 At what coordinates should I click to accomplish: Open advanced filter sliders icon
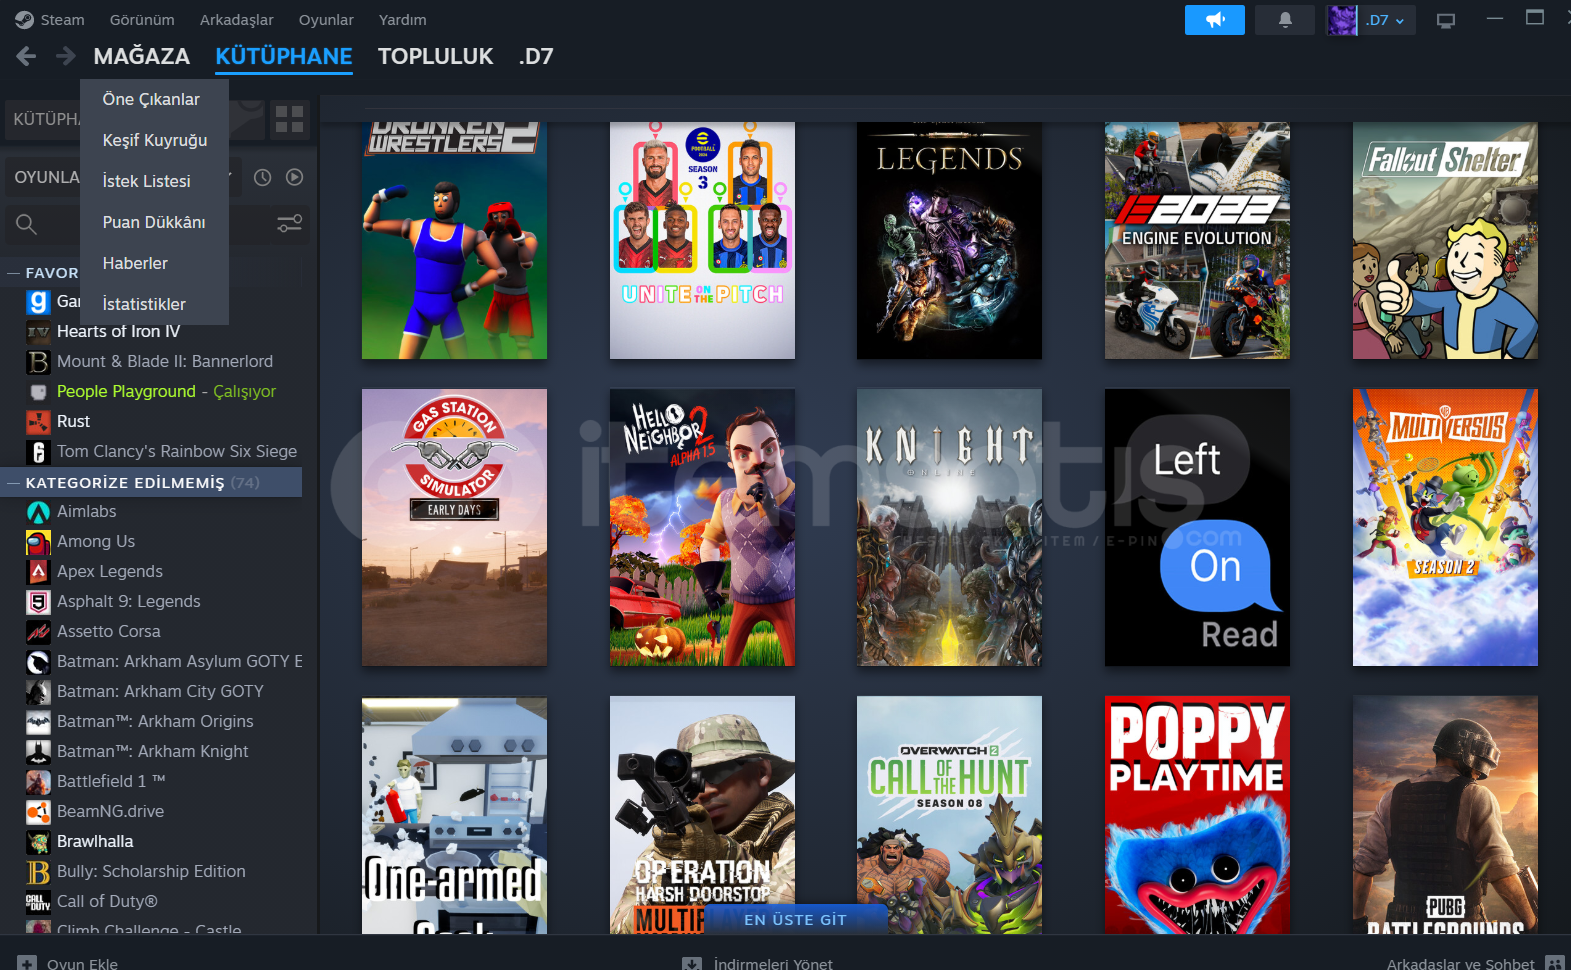(289, 224)
